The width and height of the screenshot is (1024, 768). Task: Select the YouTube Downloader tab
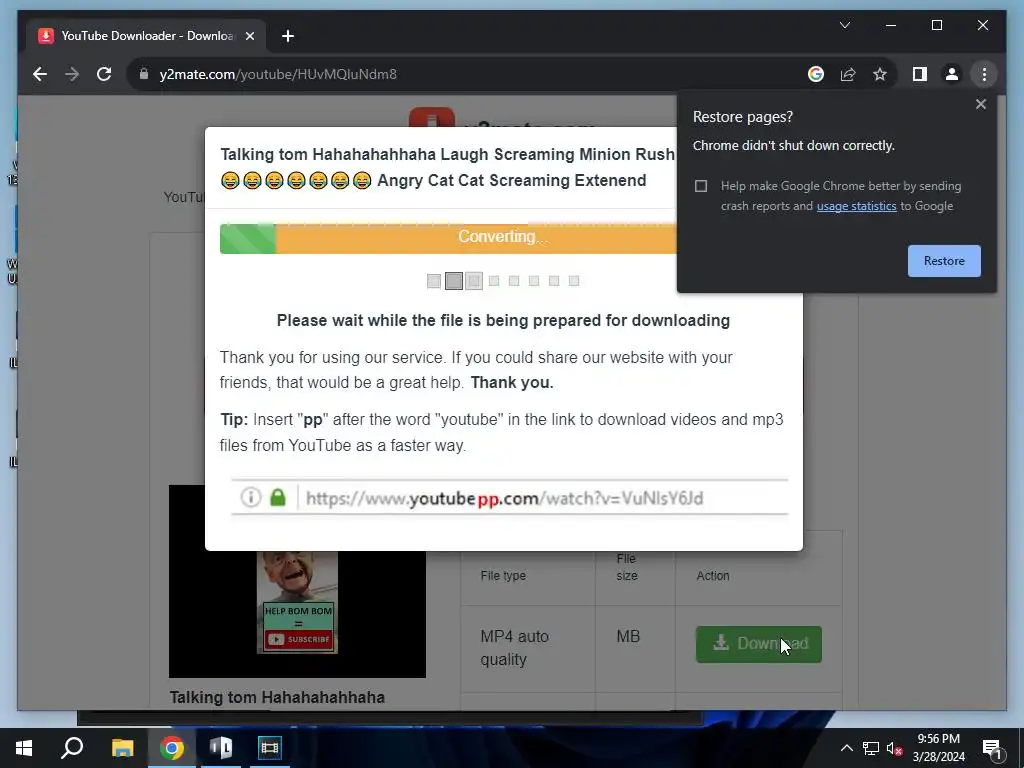[x=146, y=36]
